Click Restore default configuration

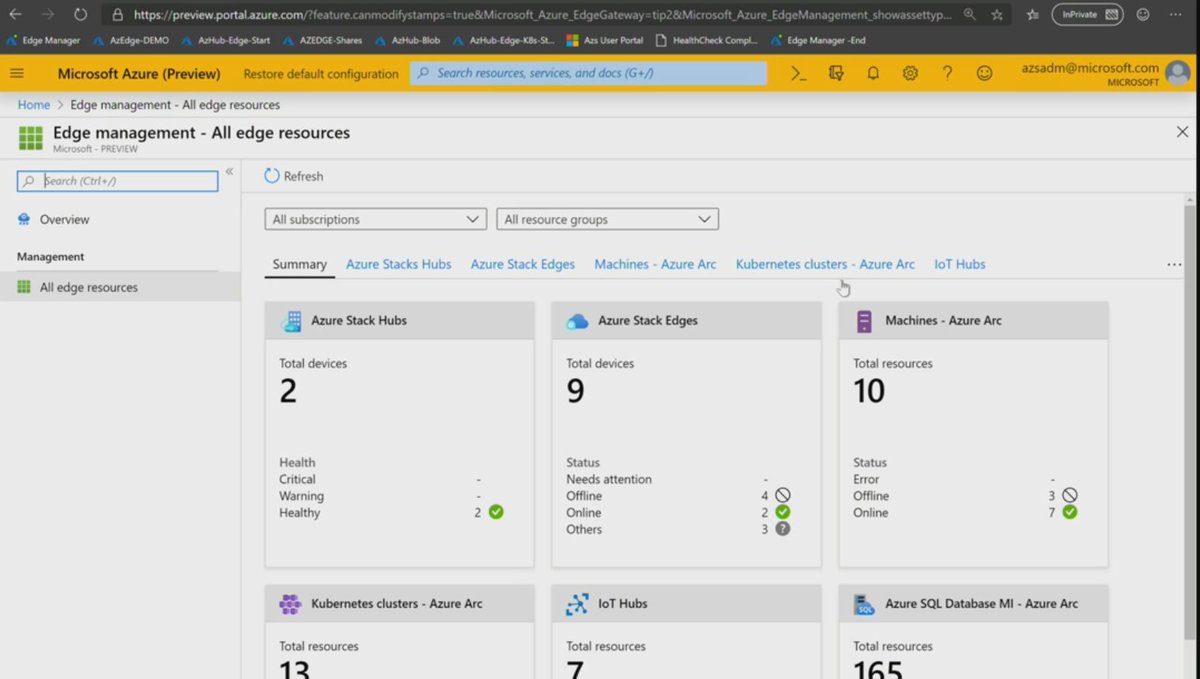pos(321,74)
